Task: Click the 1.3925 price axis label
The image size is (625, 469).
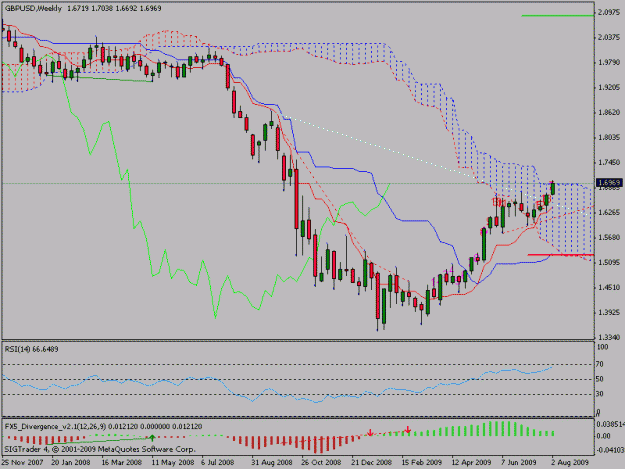Action: pos(609,312)
